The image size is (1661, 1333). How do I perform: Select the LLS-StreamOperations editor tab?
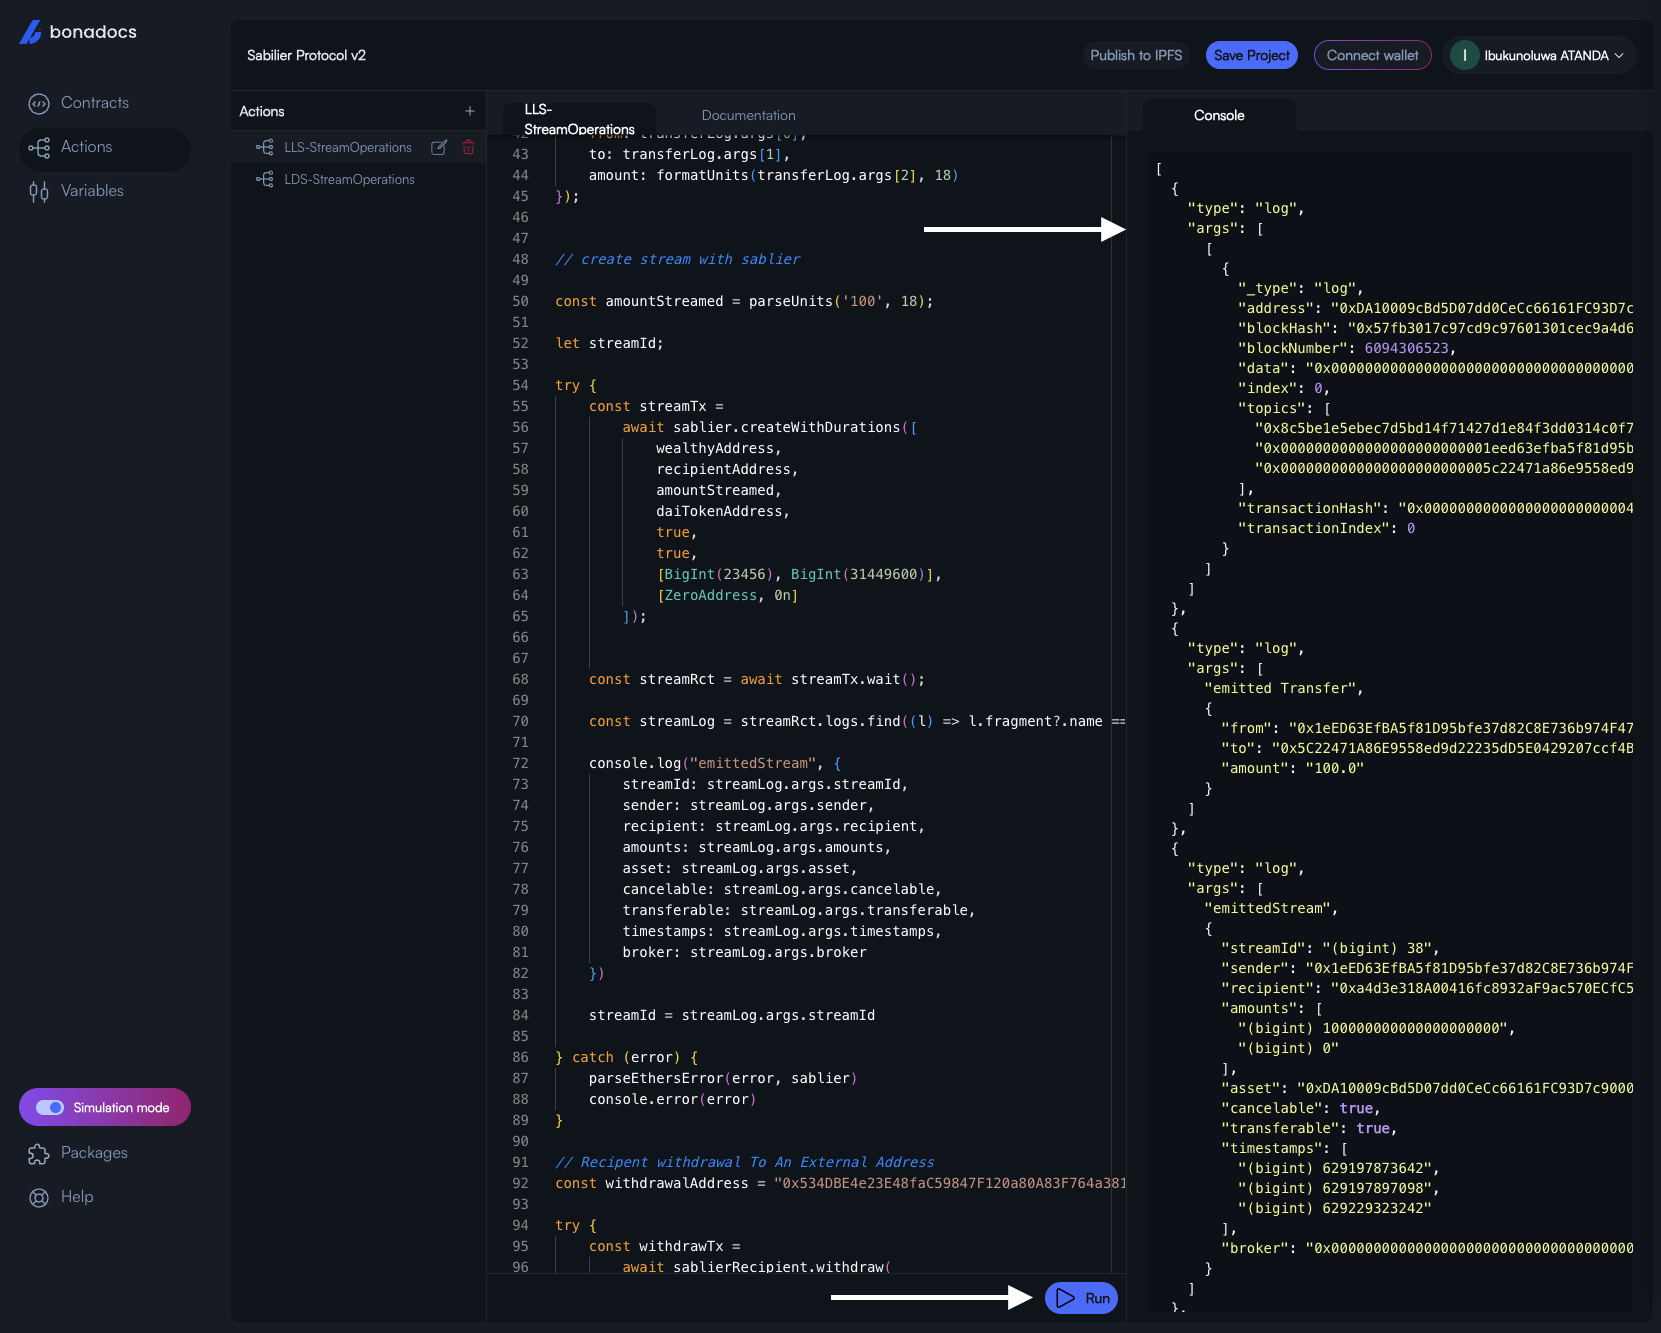tap(579, 119)
